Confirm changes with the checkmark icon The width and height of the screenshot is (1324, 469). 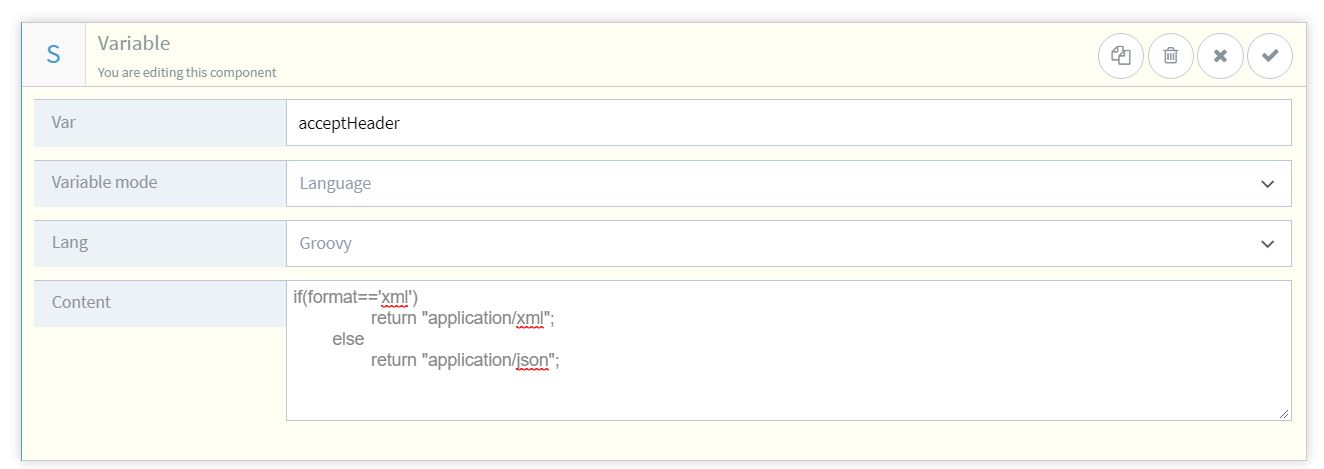tap(1269, 56)
